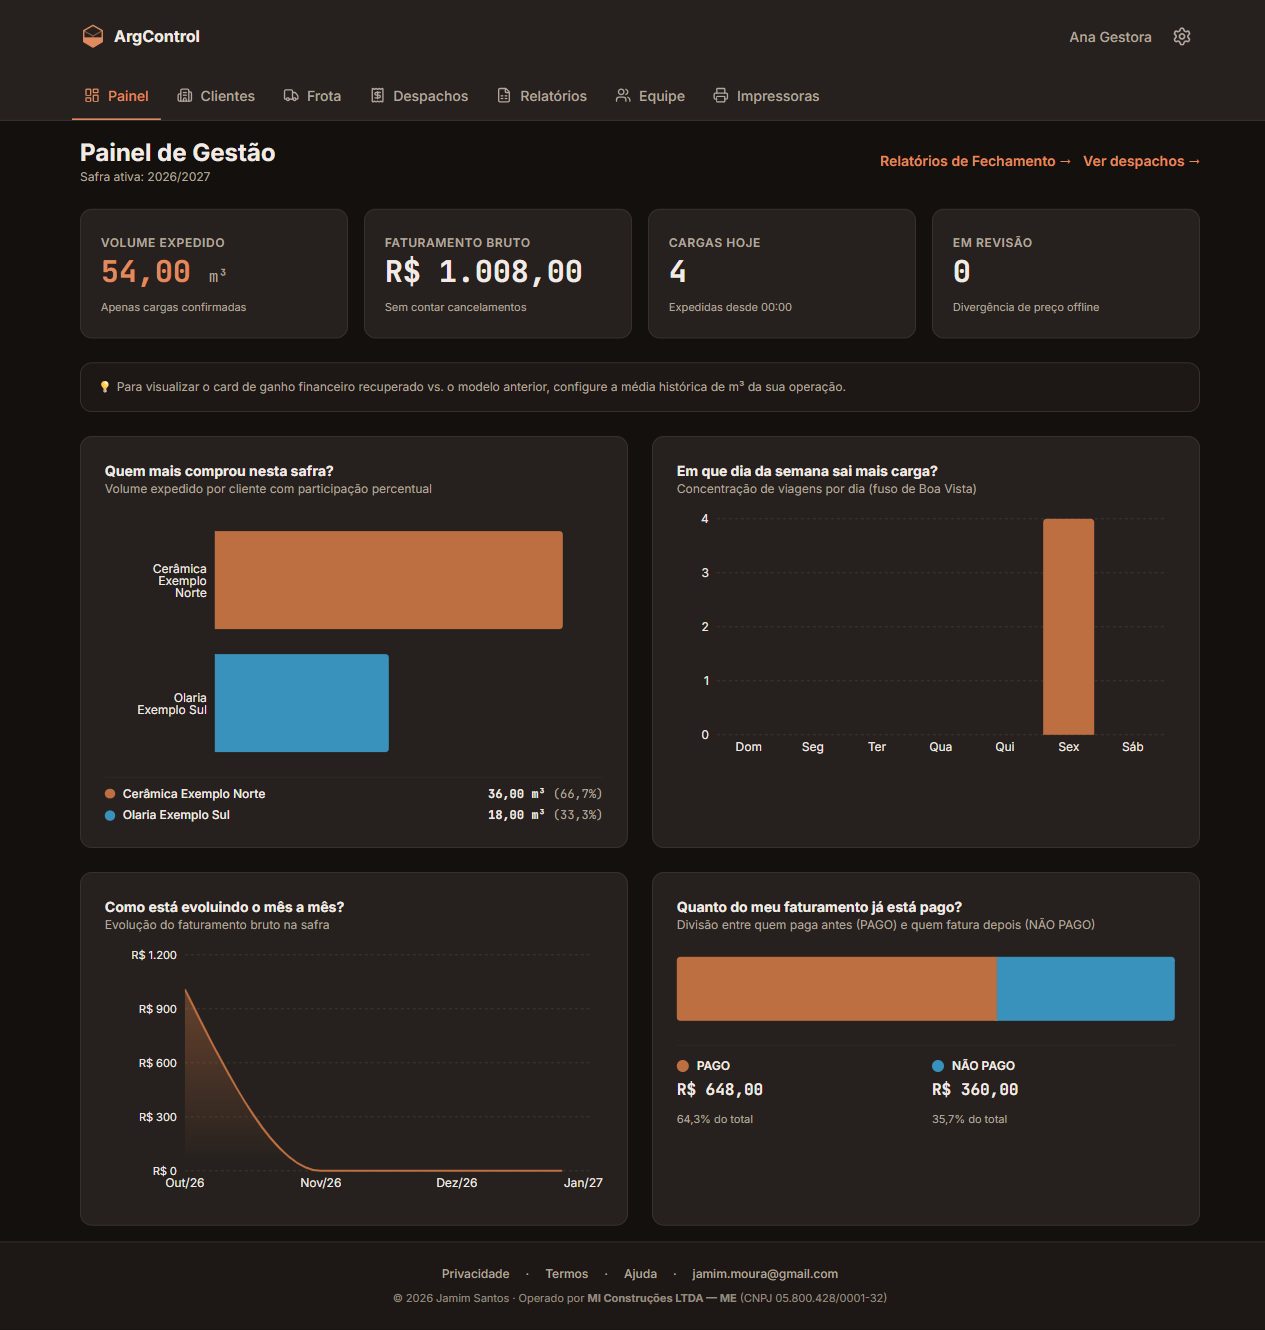Click the Impressoras printer icon
The width and height of the screenshot is (1265, 1330).
[x=721, y=95]
